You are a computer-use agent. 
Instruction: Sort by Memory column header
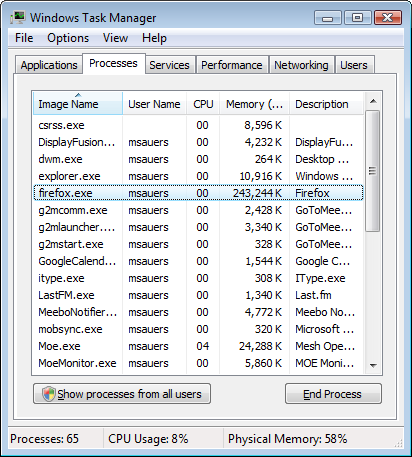pos(254,104)
